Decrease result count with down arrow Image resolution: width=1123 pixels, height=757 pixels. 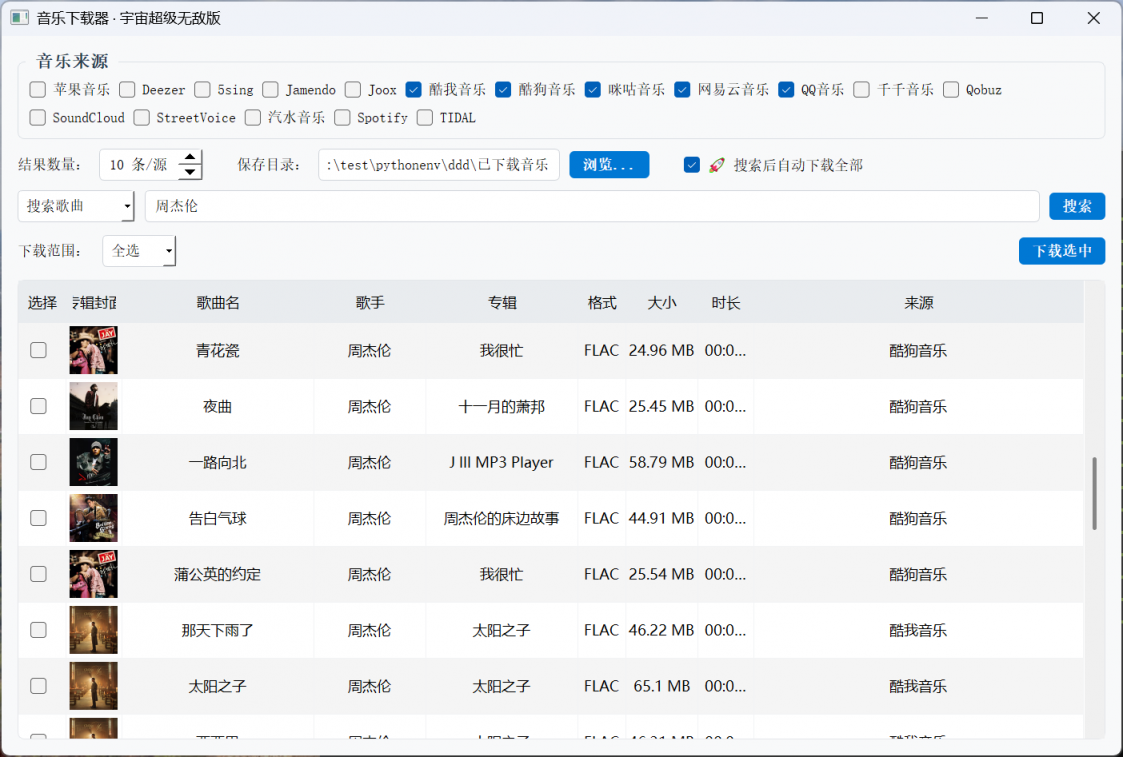[190, 172]
